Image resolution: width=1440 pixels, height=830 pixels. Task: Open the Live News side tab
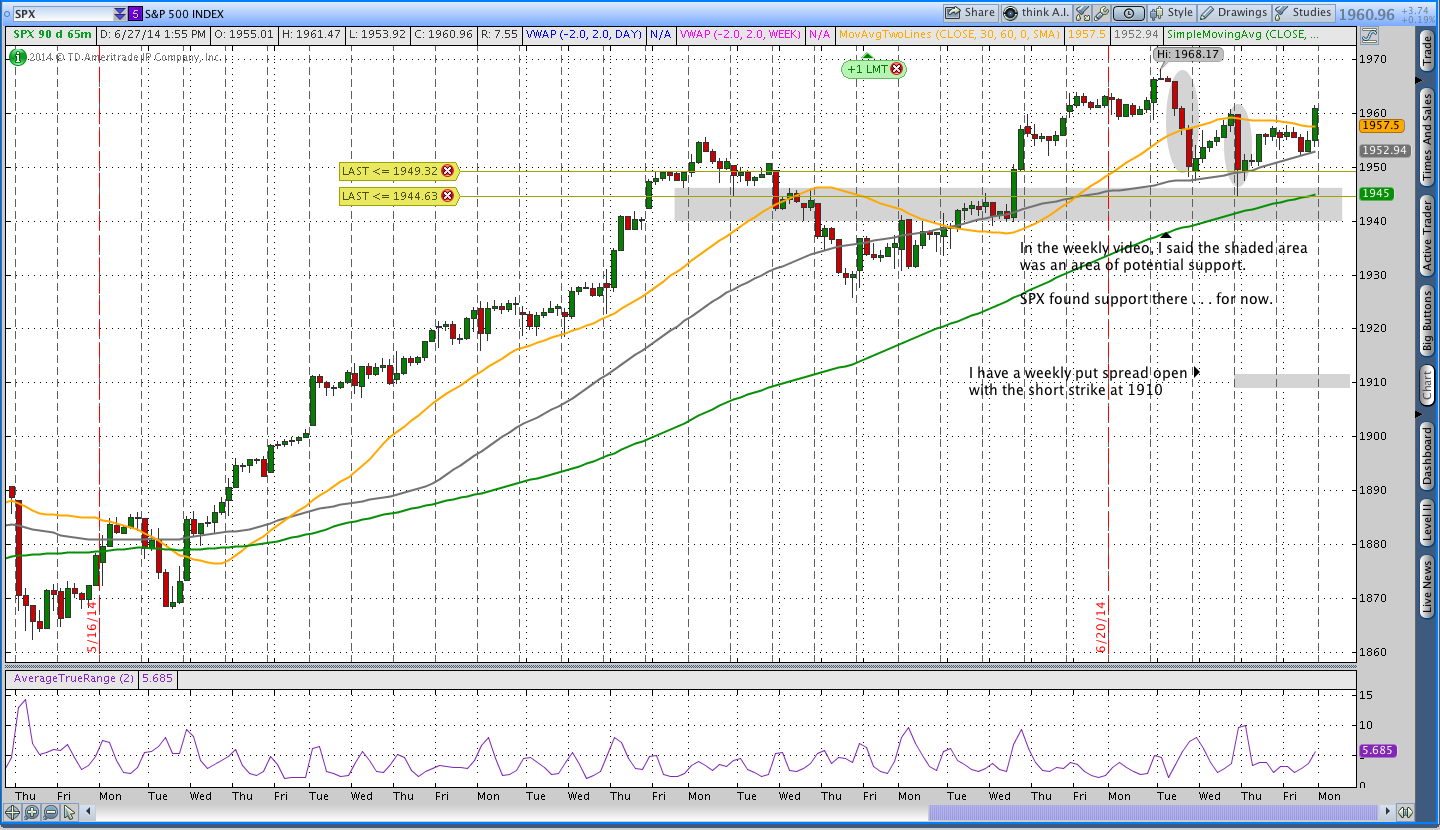tap(1427, 586)
